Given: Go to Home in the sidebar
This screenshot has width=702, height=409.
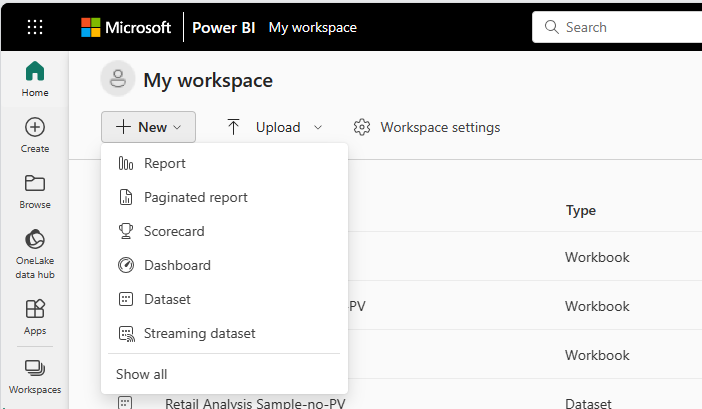Looking at the screenshot, I should pyautogui.click(x=35, y=79).
